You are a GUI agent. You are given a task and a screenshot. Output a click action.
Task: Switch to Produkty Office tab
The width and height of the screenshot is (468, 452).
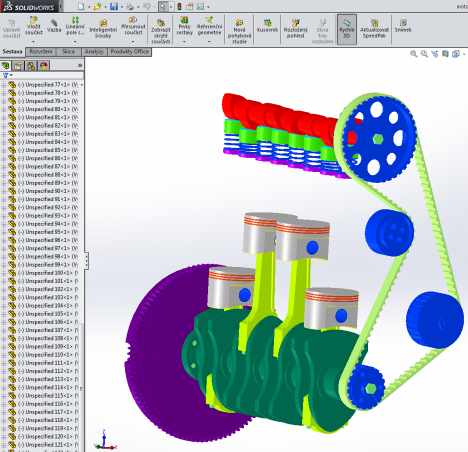click(130, 51)
